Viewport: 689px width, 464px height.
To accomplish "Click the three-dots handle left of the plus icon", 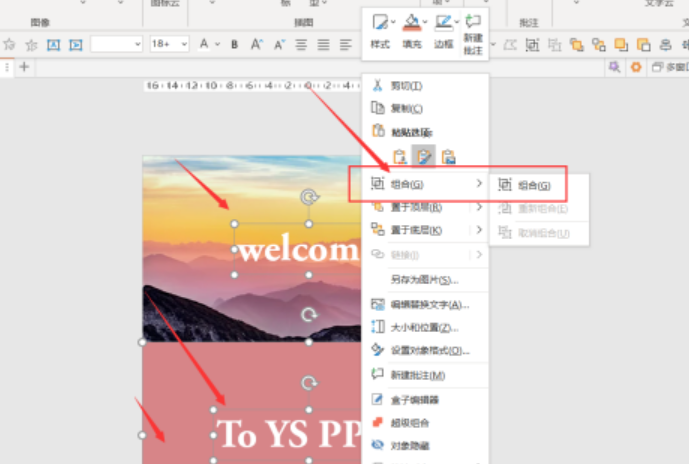I will point(7,67).
